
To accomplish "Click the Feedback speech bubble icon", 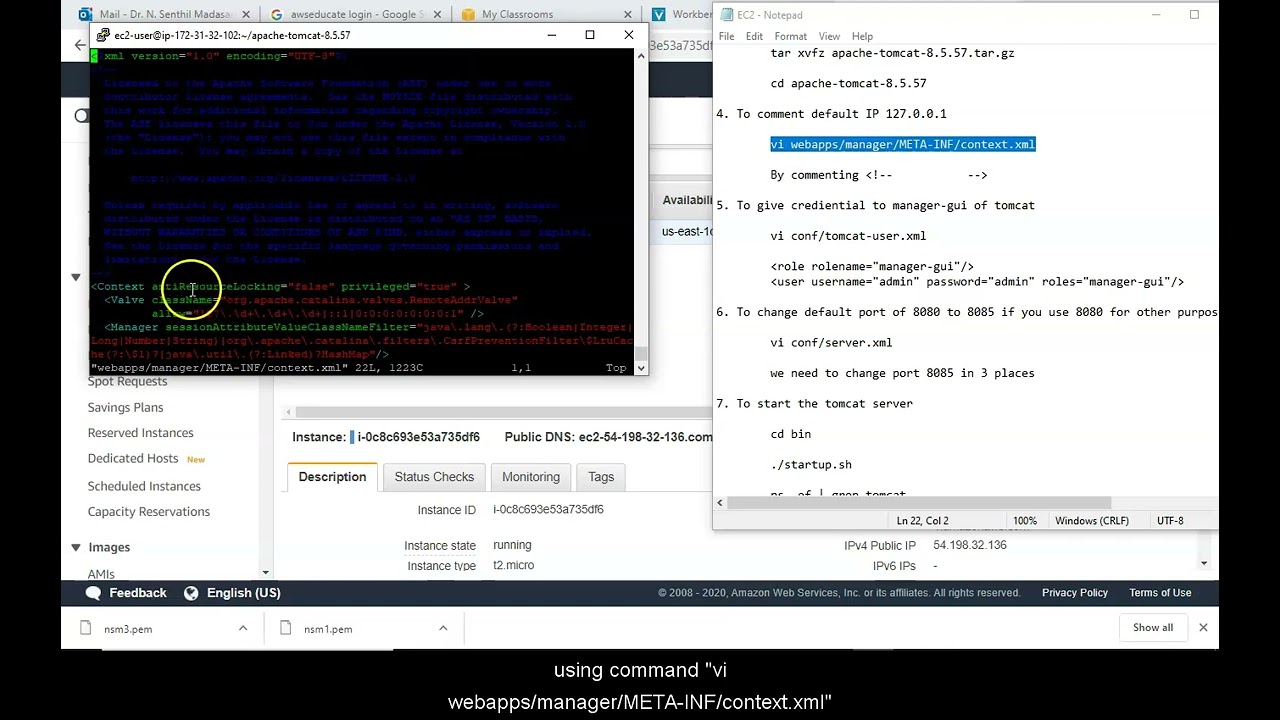I will click(x=93, y=593).
